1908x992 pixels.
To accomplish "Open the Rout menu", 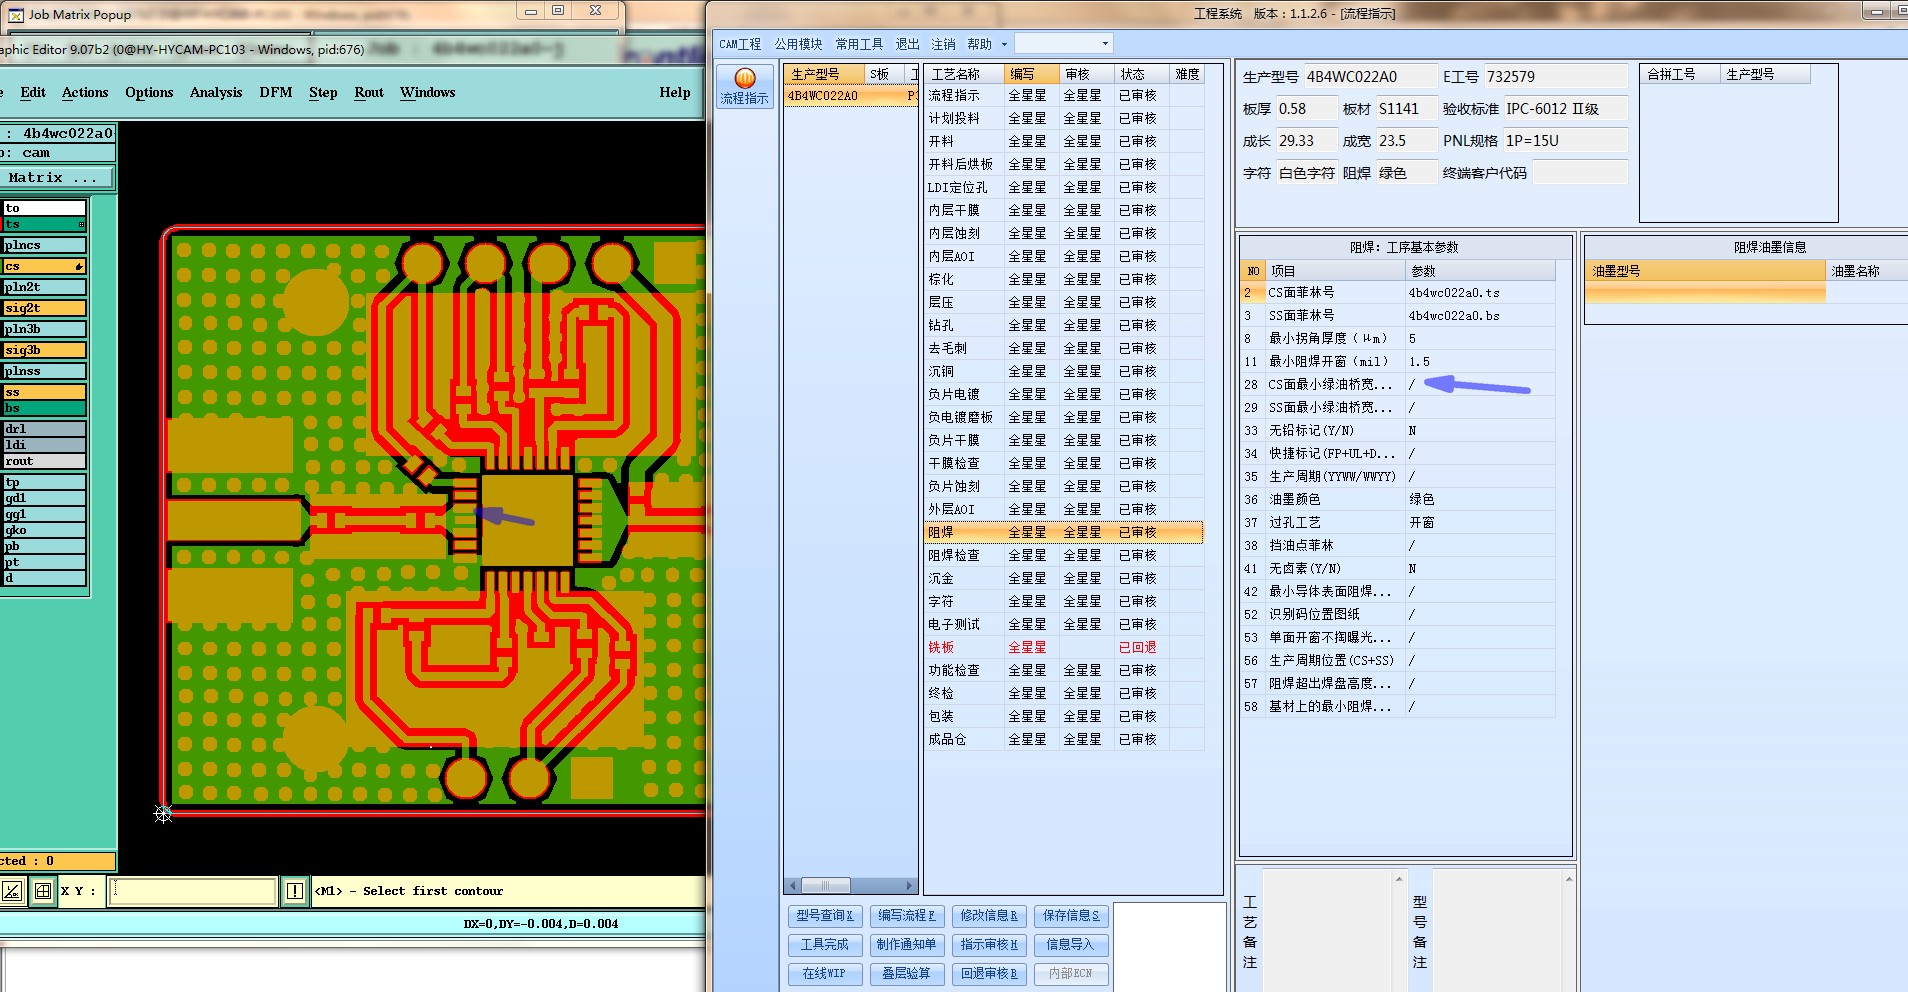I will point(369,92).
